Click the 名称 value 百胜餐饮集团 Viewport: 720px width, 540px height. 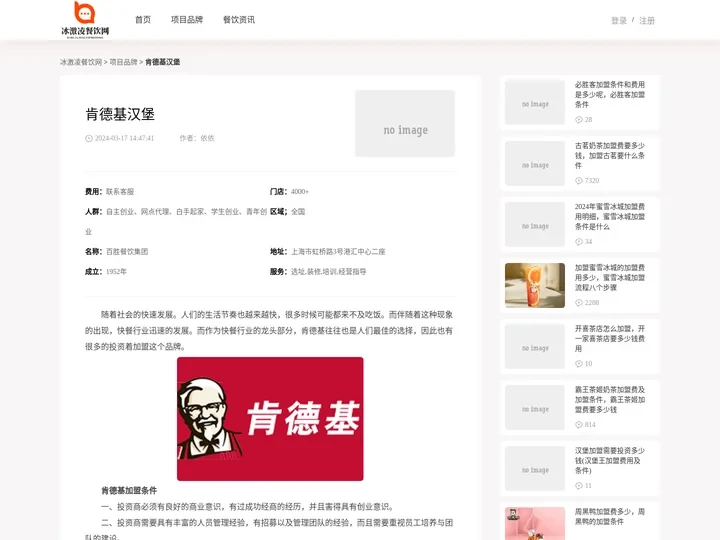tap(127, 252)
